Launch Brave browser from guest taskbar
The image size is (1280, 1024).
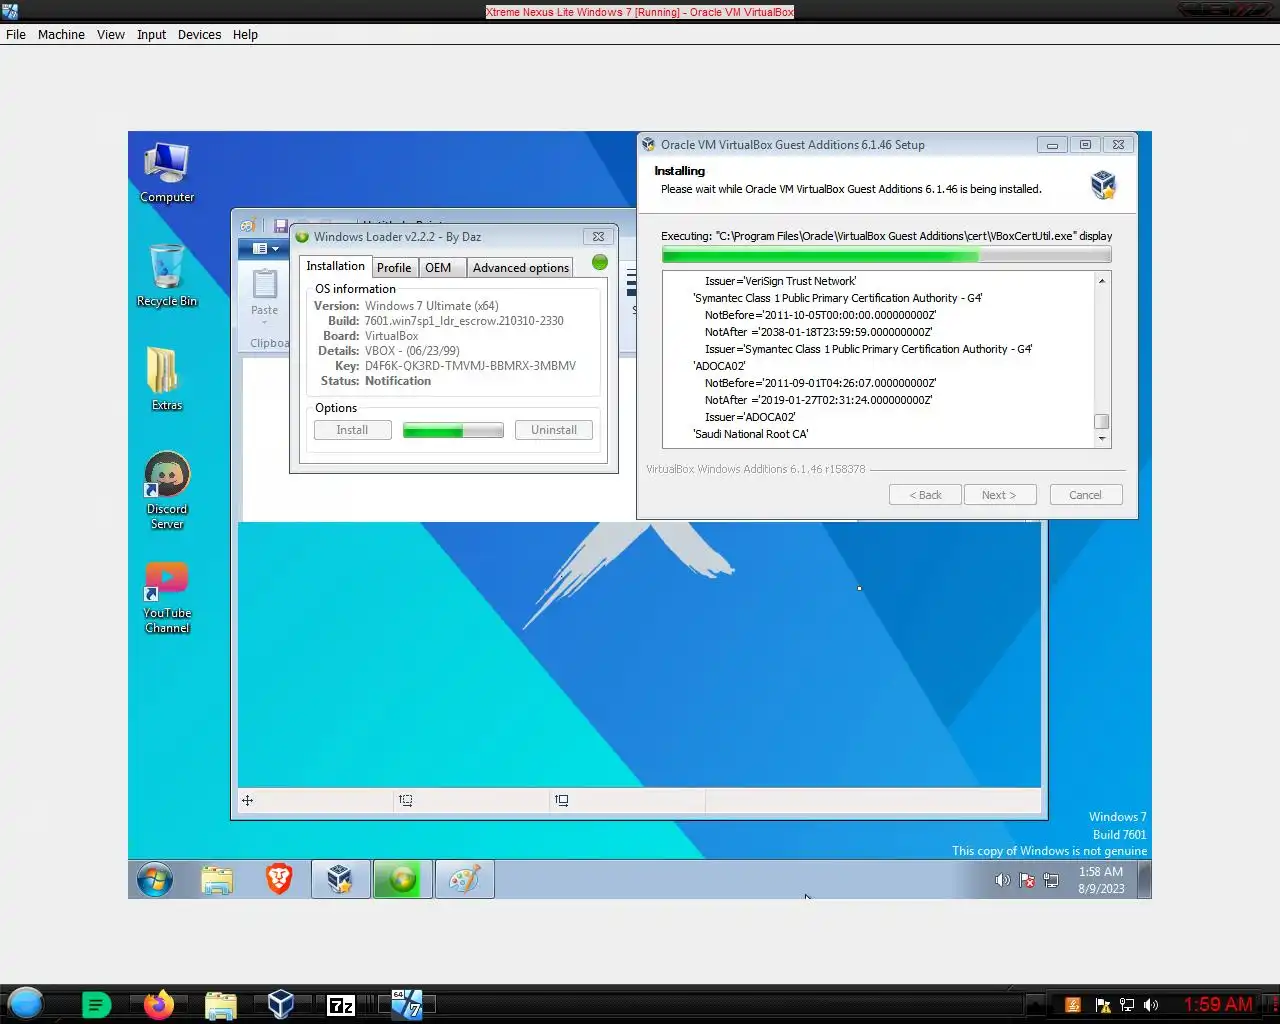click(x=279, y=880)
